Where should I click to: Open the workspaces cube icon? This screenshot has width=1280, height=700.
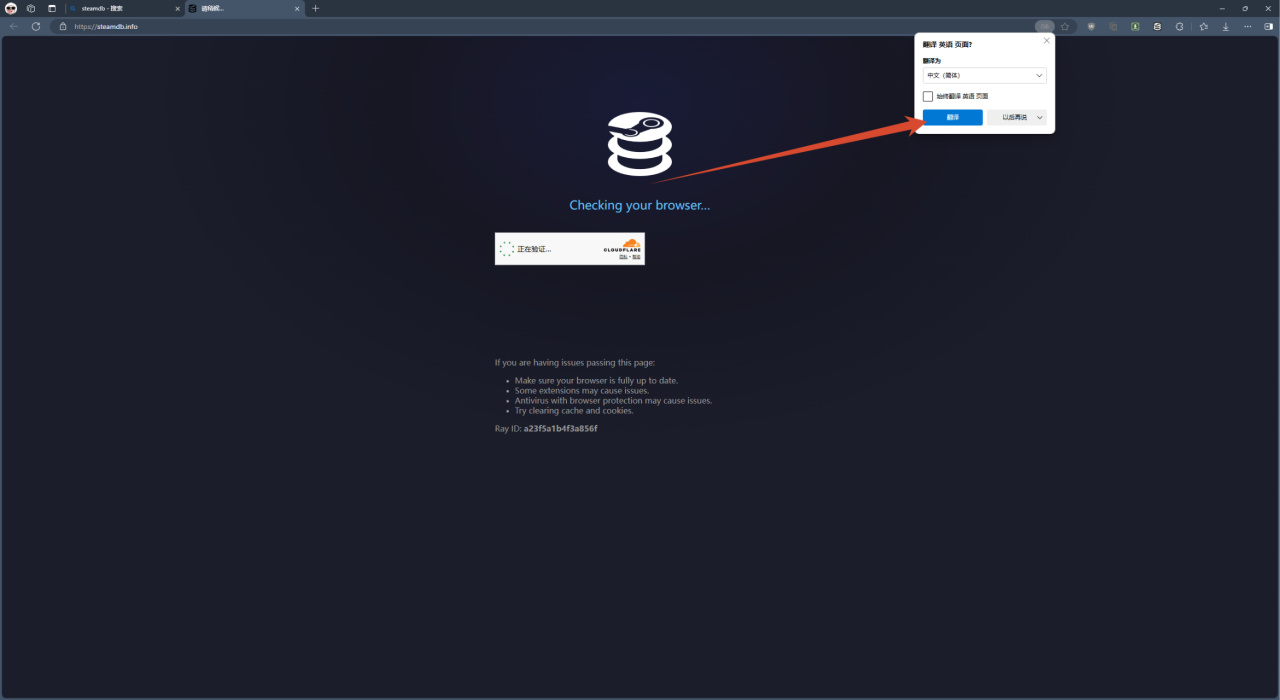point(31,8)
